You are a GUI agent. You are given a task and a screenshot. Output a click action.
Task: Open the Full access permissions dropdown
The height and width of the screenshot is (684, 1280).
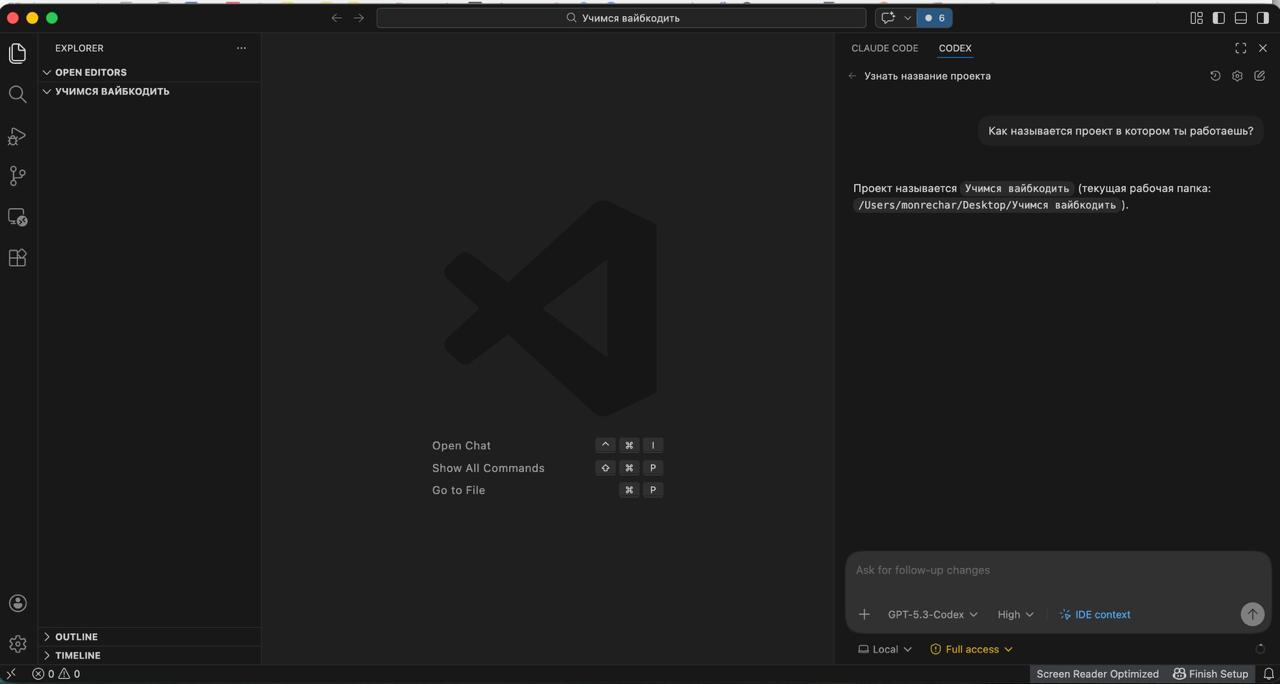point(971,649)
